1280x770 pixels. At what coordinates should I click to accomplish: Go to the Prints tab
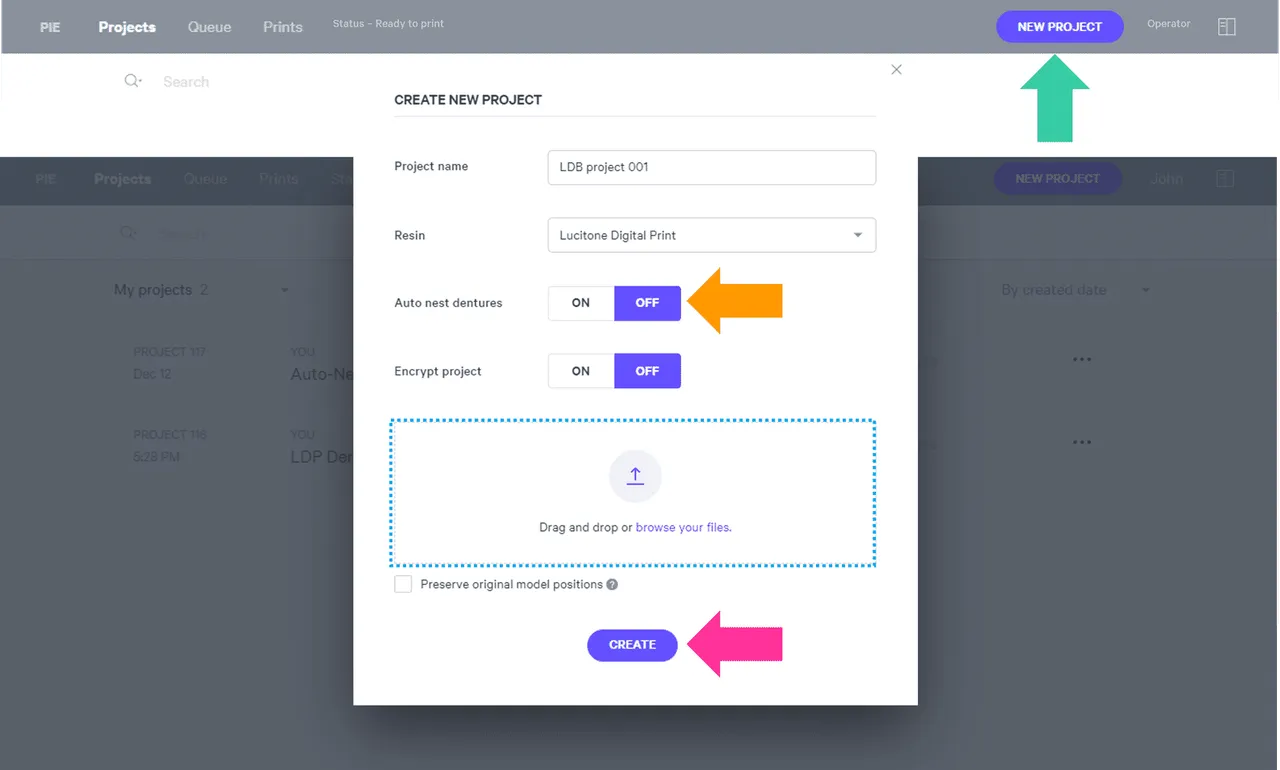click(282, 27)
